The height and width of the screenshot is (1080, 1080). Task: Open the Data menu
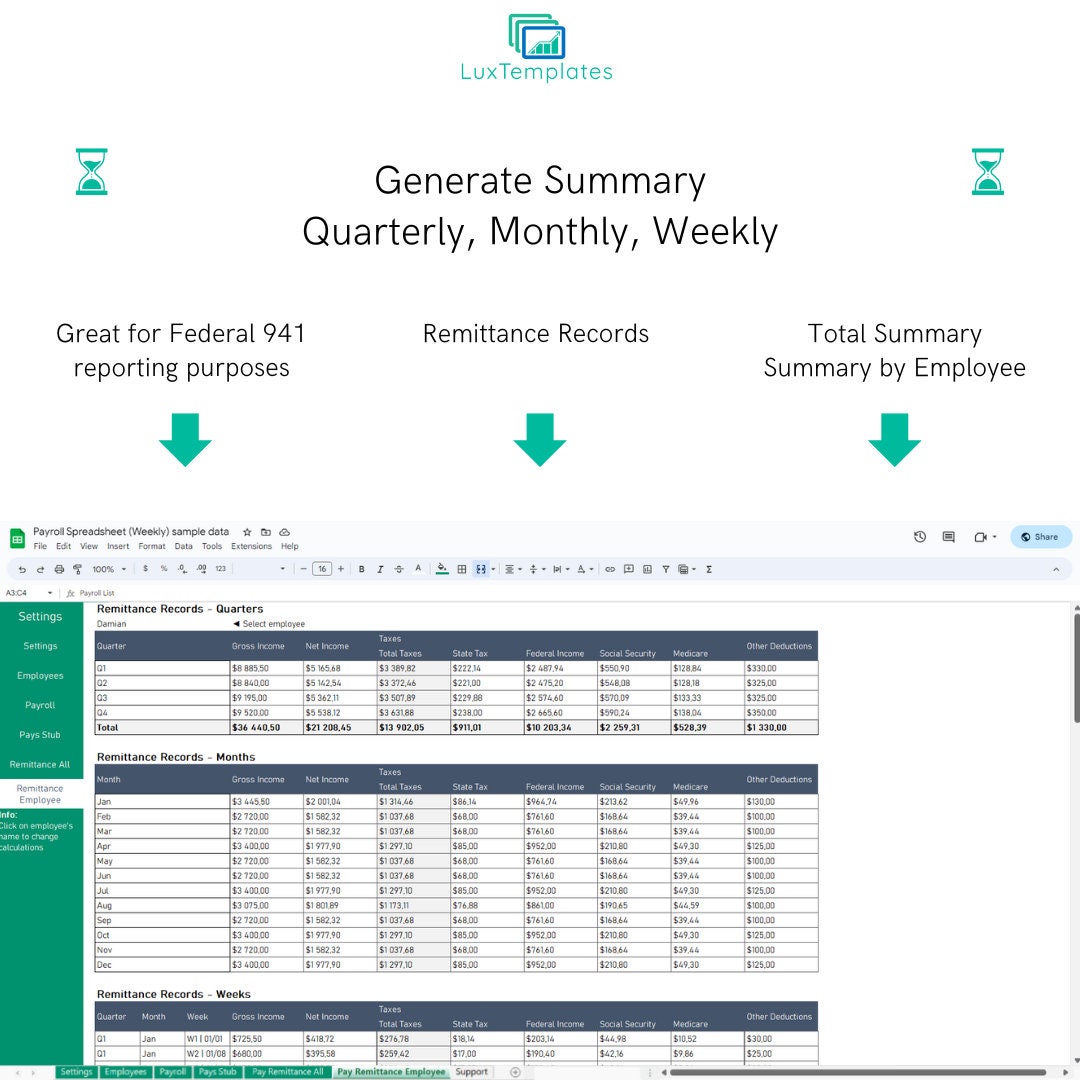(183, 546)
